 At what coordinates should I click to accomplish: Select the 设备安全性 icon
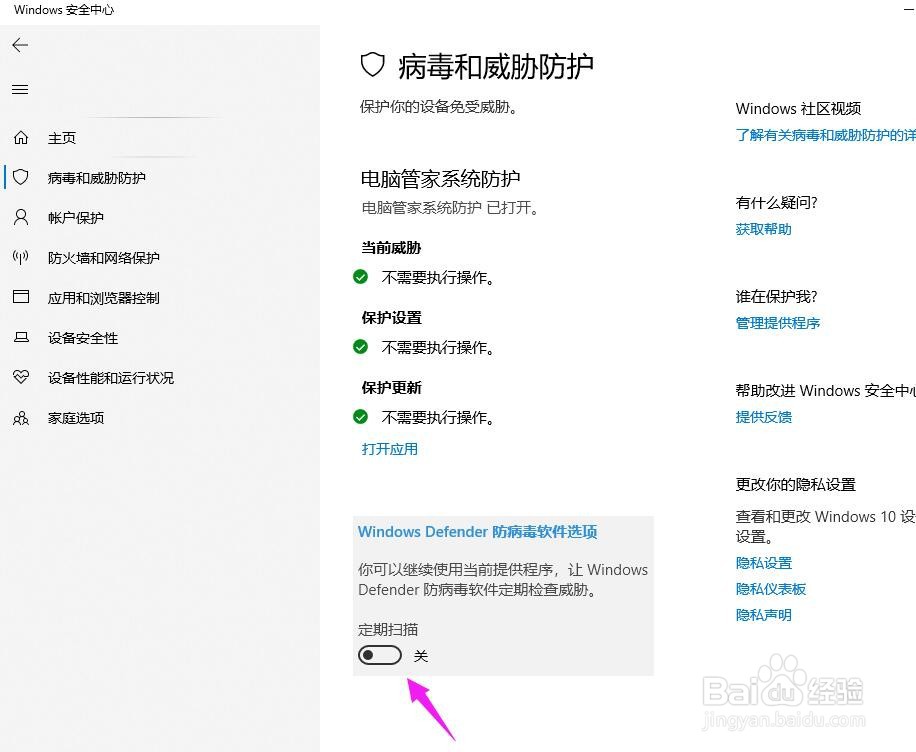20,337
